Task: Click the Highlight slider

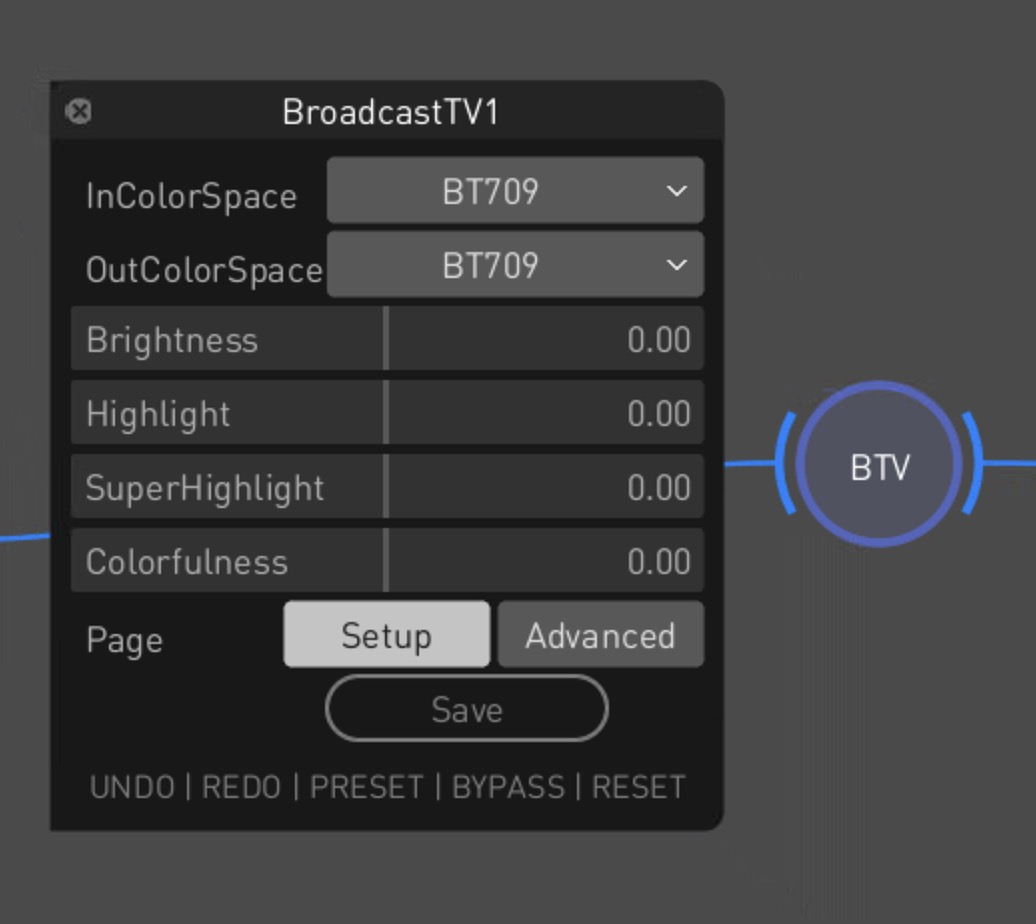Action: tap(387, 413)
